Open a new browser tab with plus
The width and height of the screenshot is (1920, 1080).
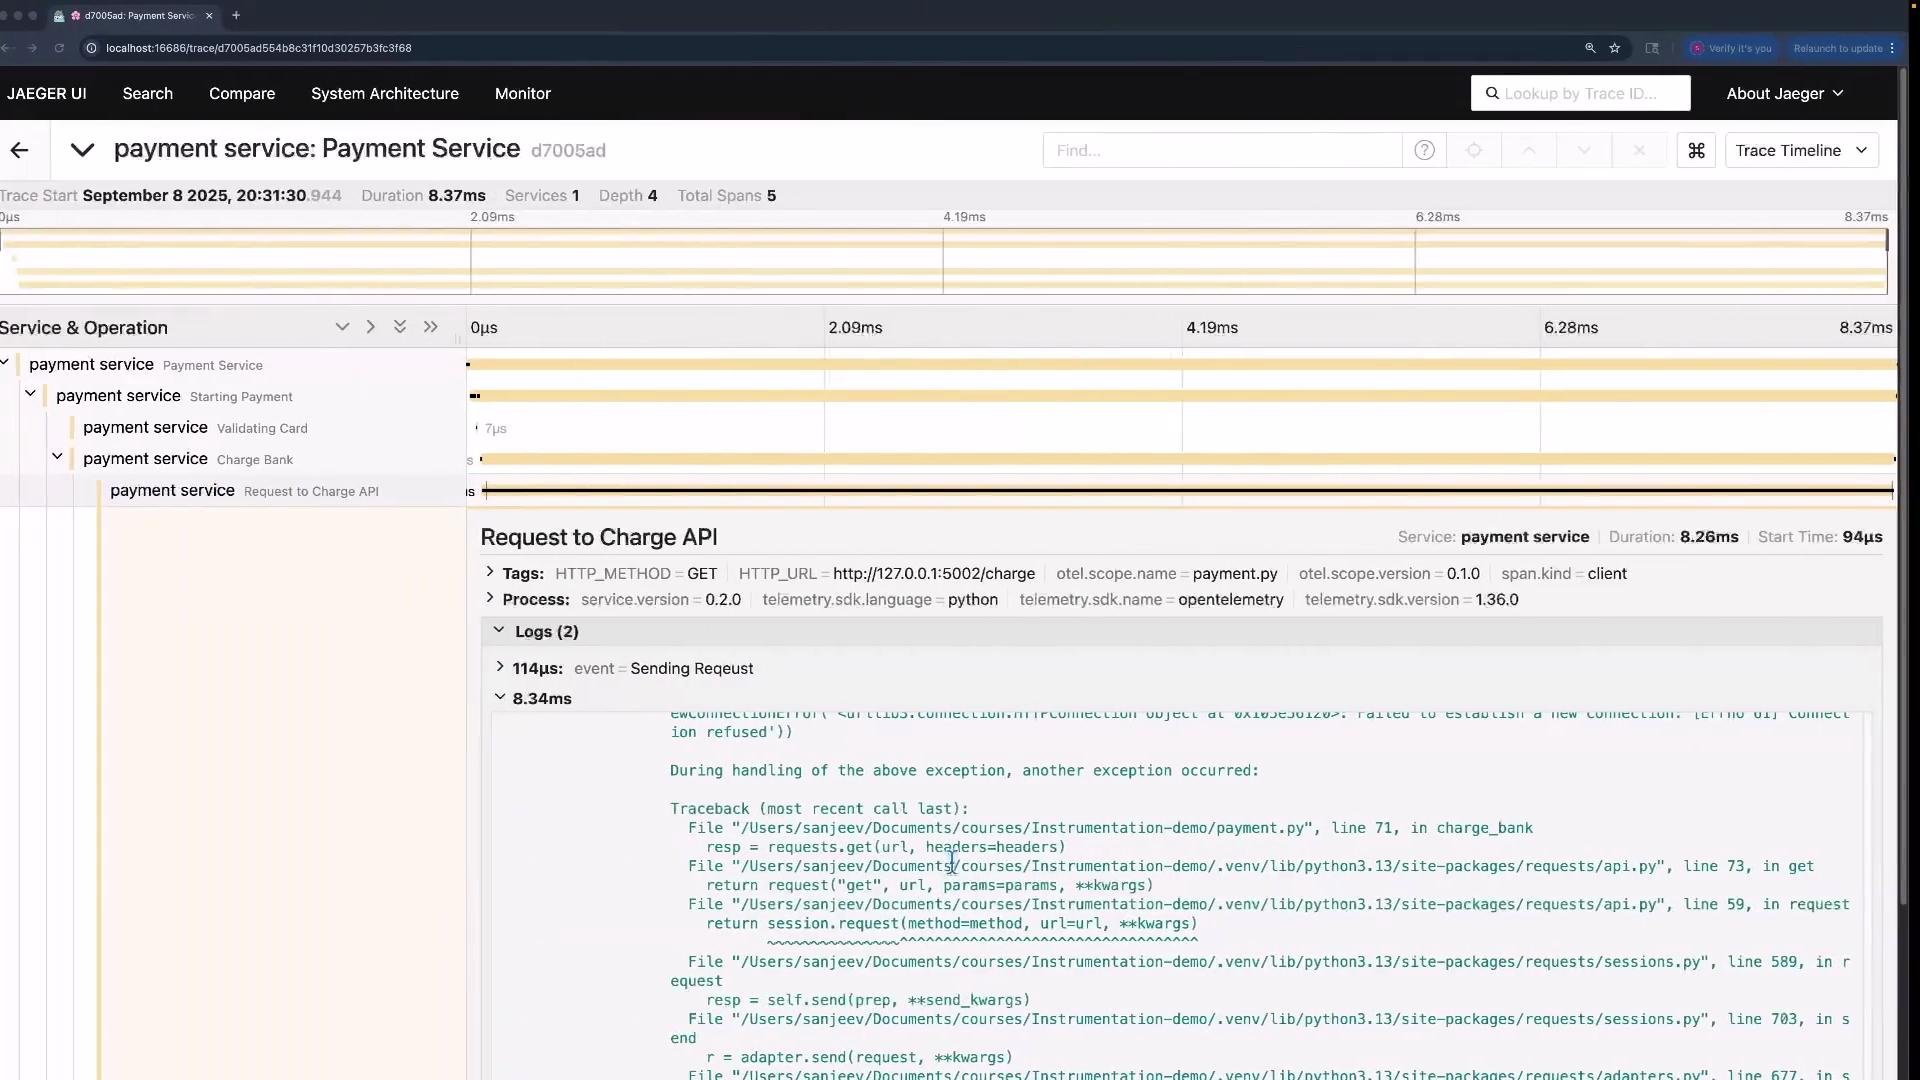(236, 15)
